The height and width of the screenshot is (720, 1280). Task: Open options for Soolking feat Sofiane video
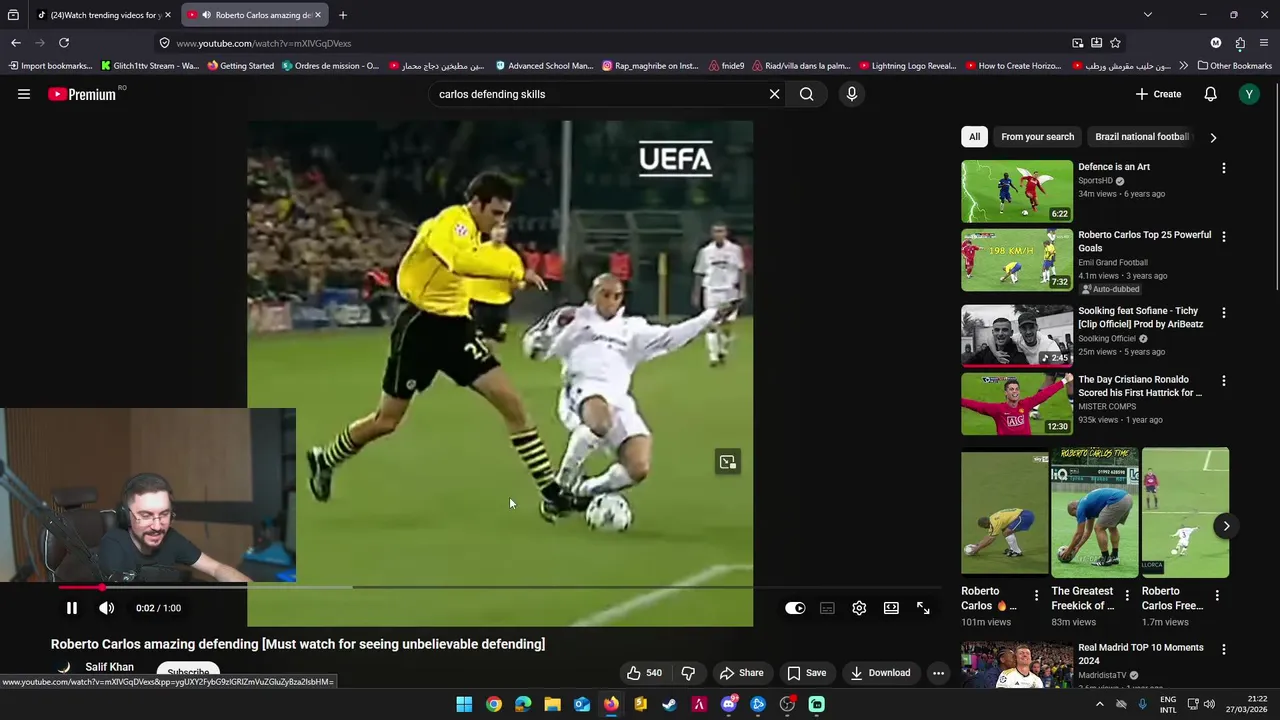click(x=1223, y=313)
